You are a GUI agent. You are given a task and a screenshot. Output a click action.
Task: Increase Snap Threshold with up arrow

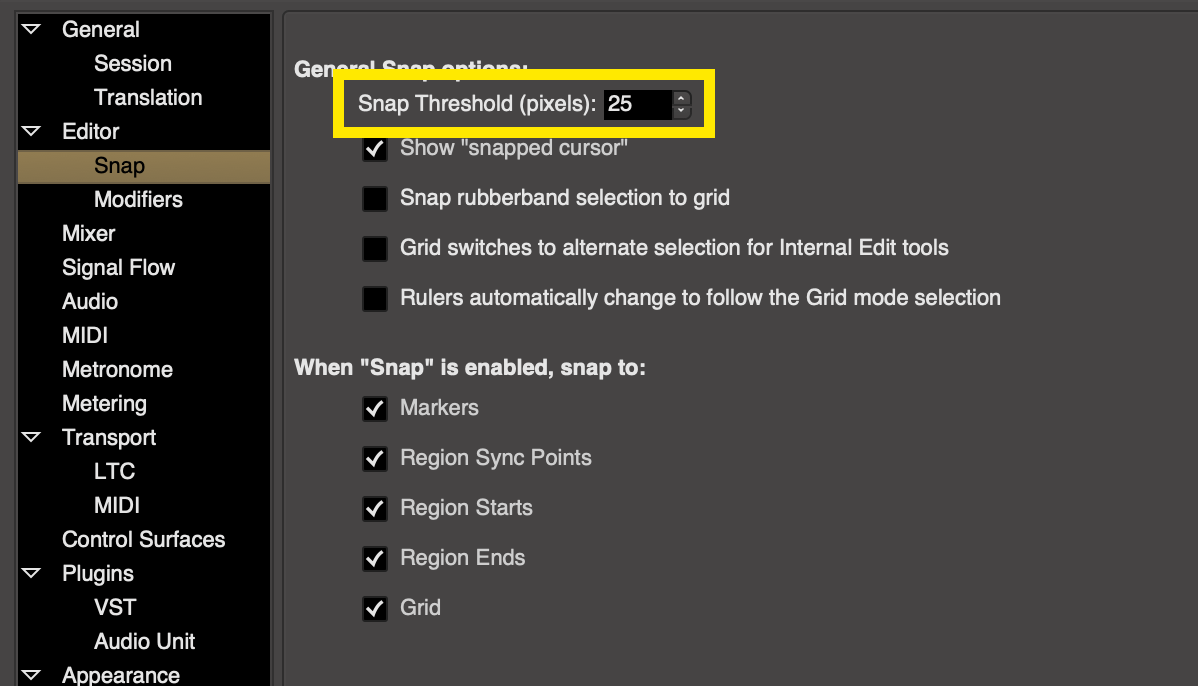click(681, 97)
